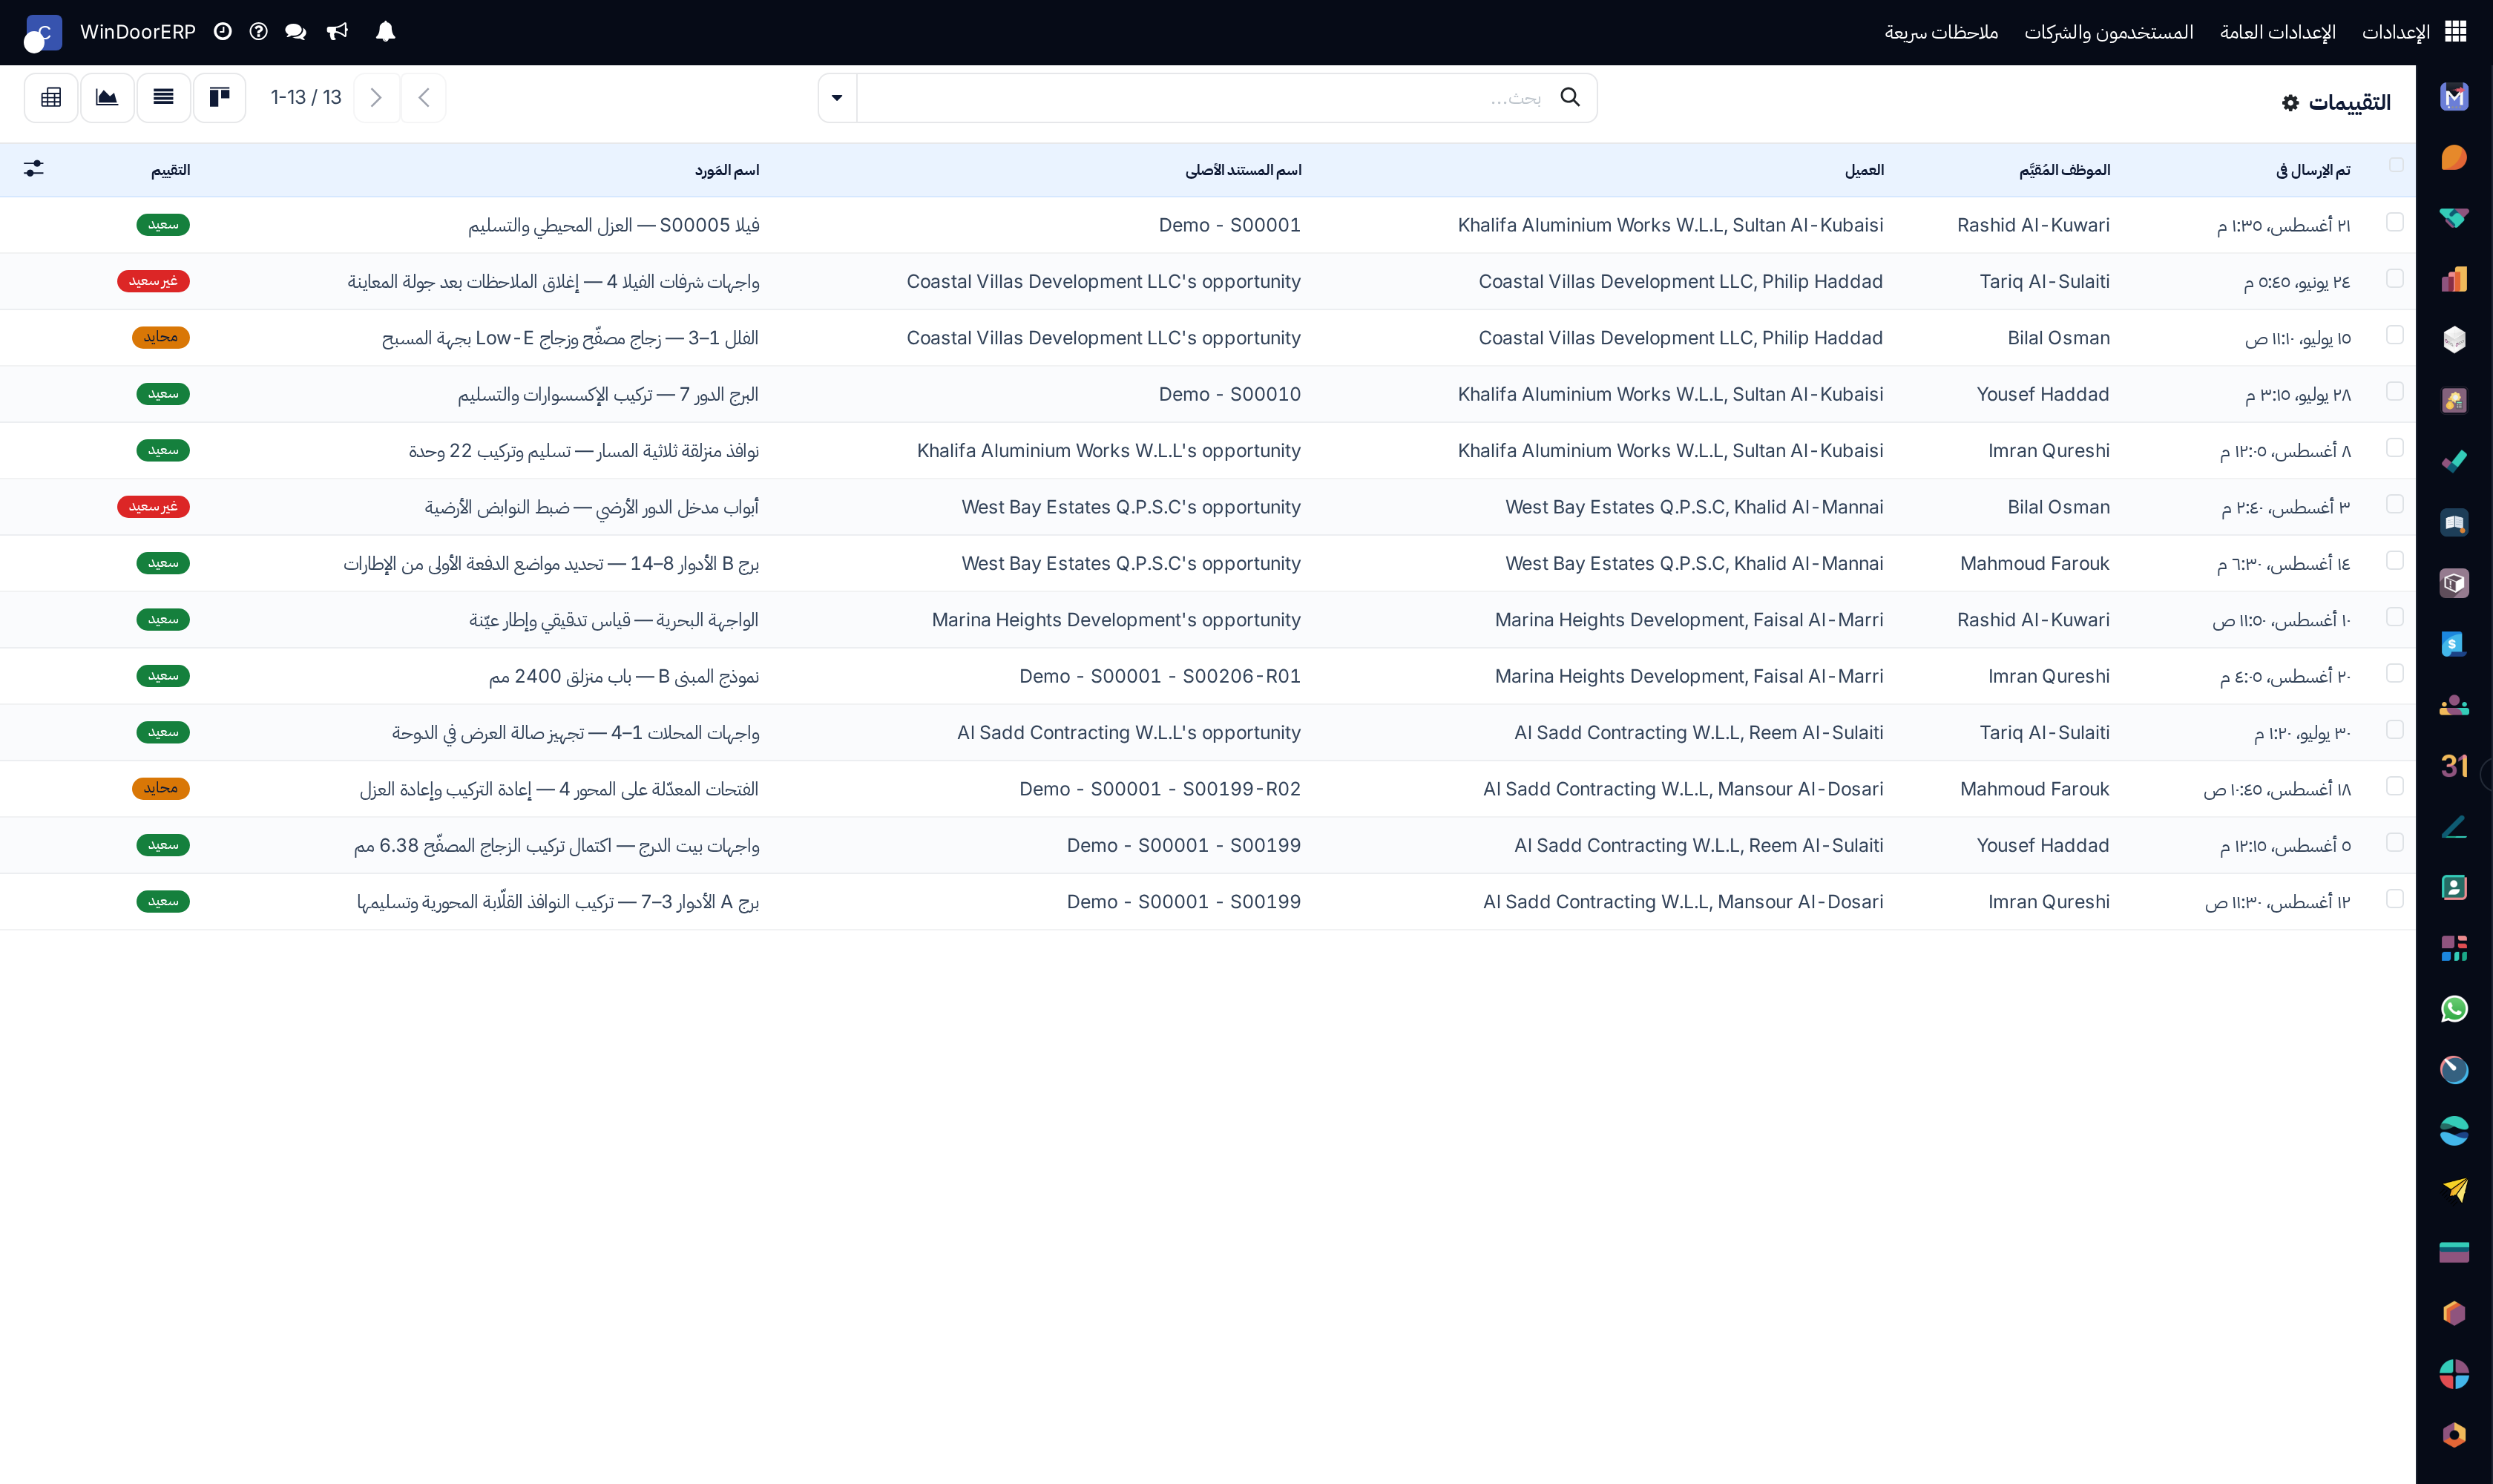Sort by the الموظف المُقيَّم column header
2493x1484 pixels.
point(2065,170)
